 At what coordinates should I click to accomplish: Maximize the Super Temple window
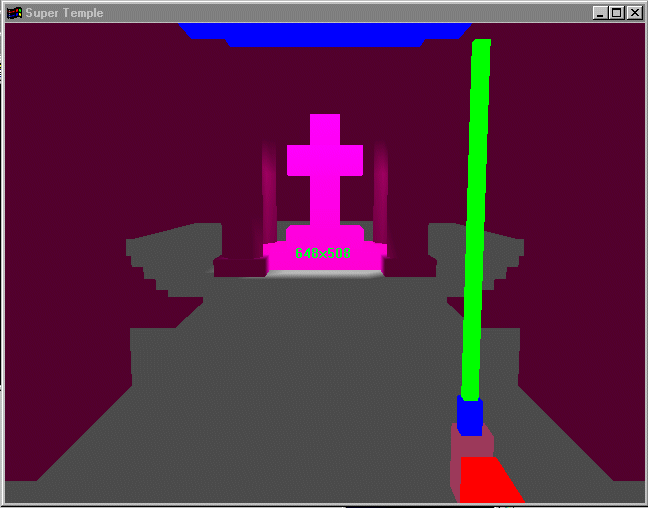(616, 13)
